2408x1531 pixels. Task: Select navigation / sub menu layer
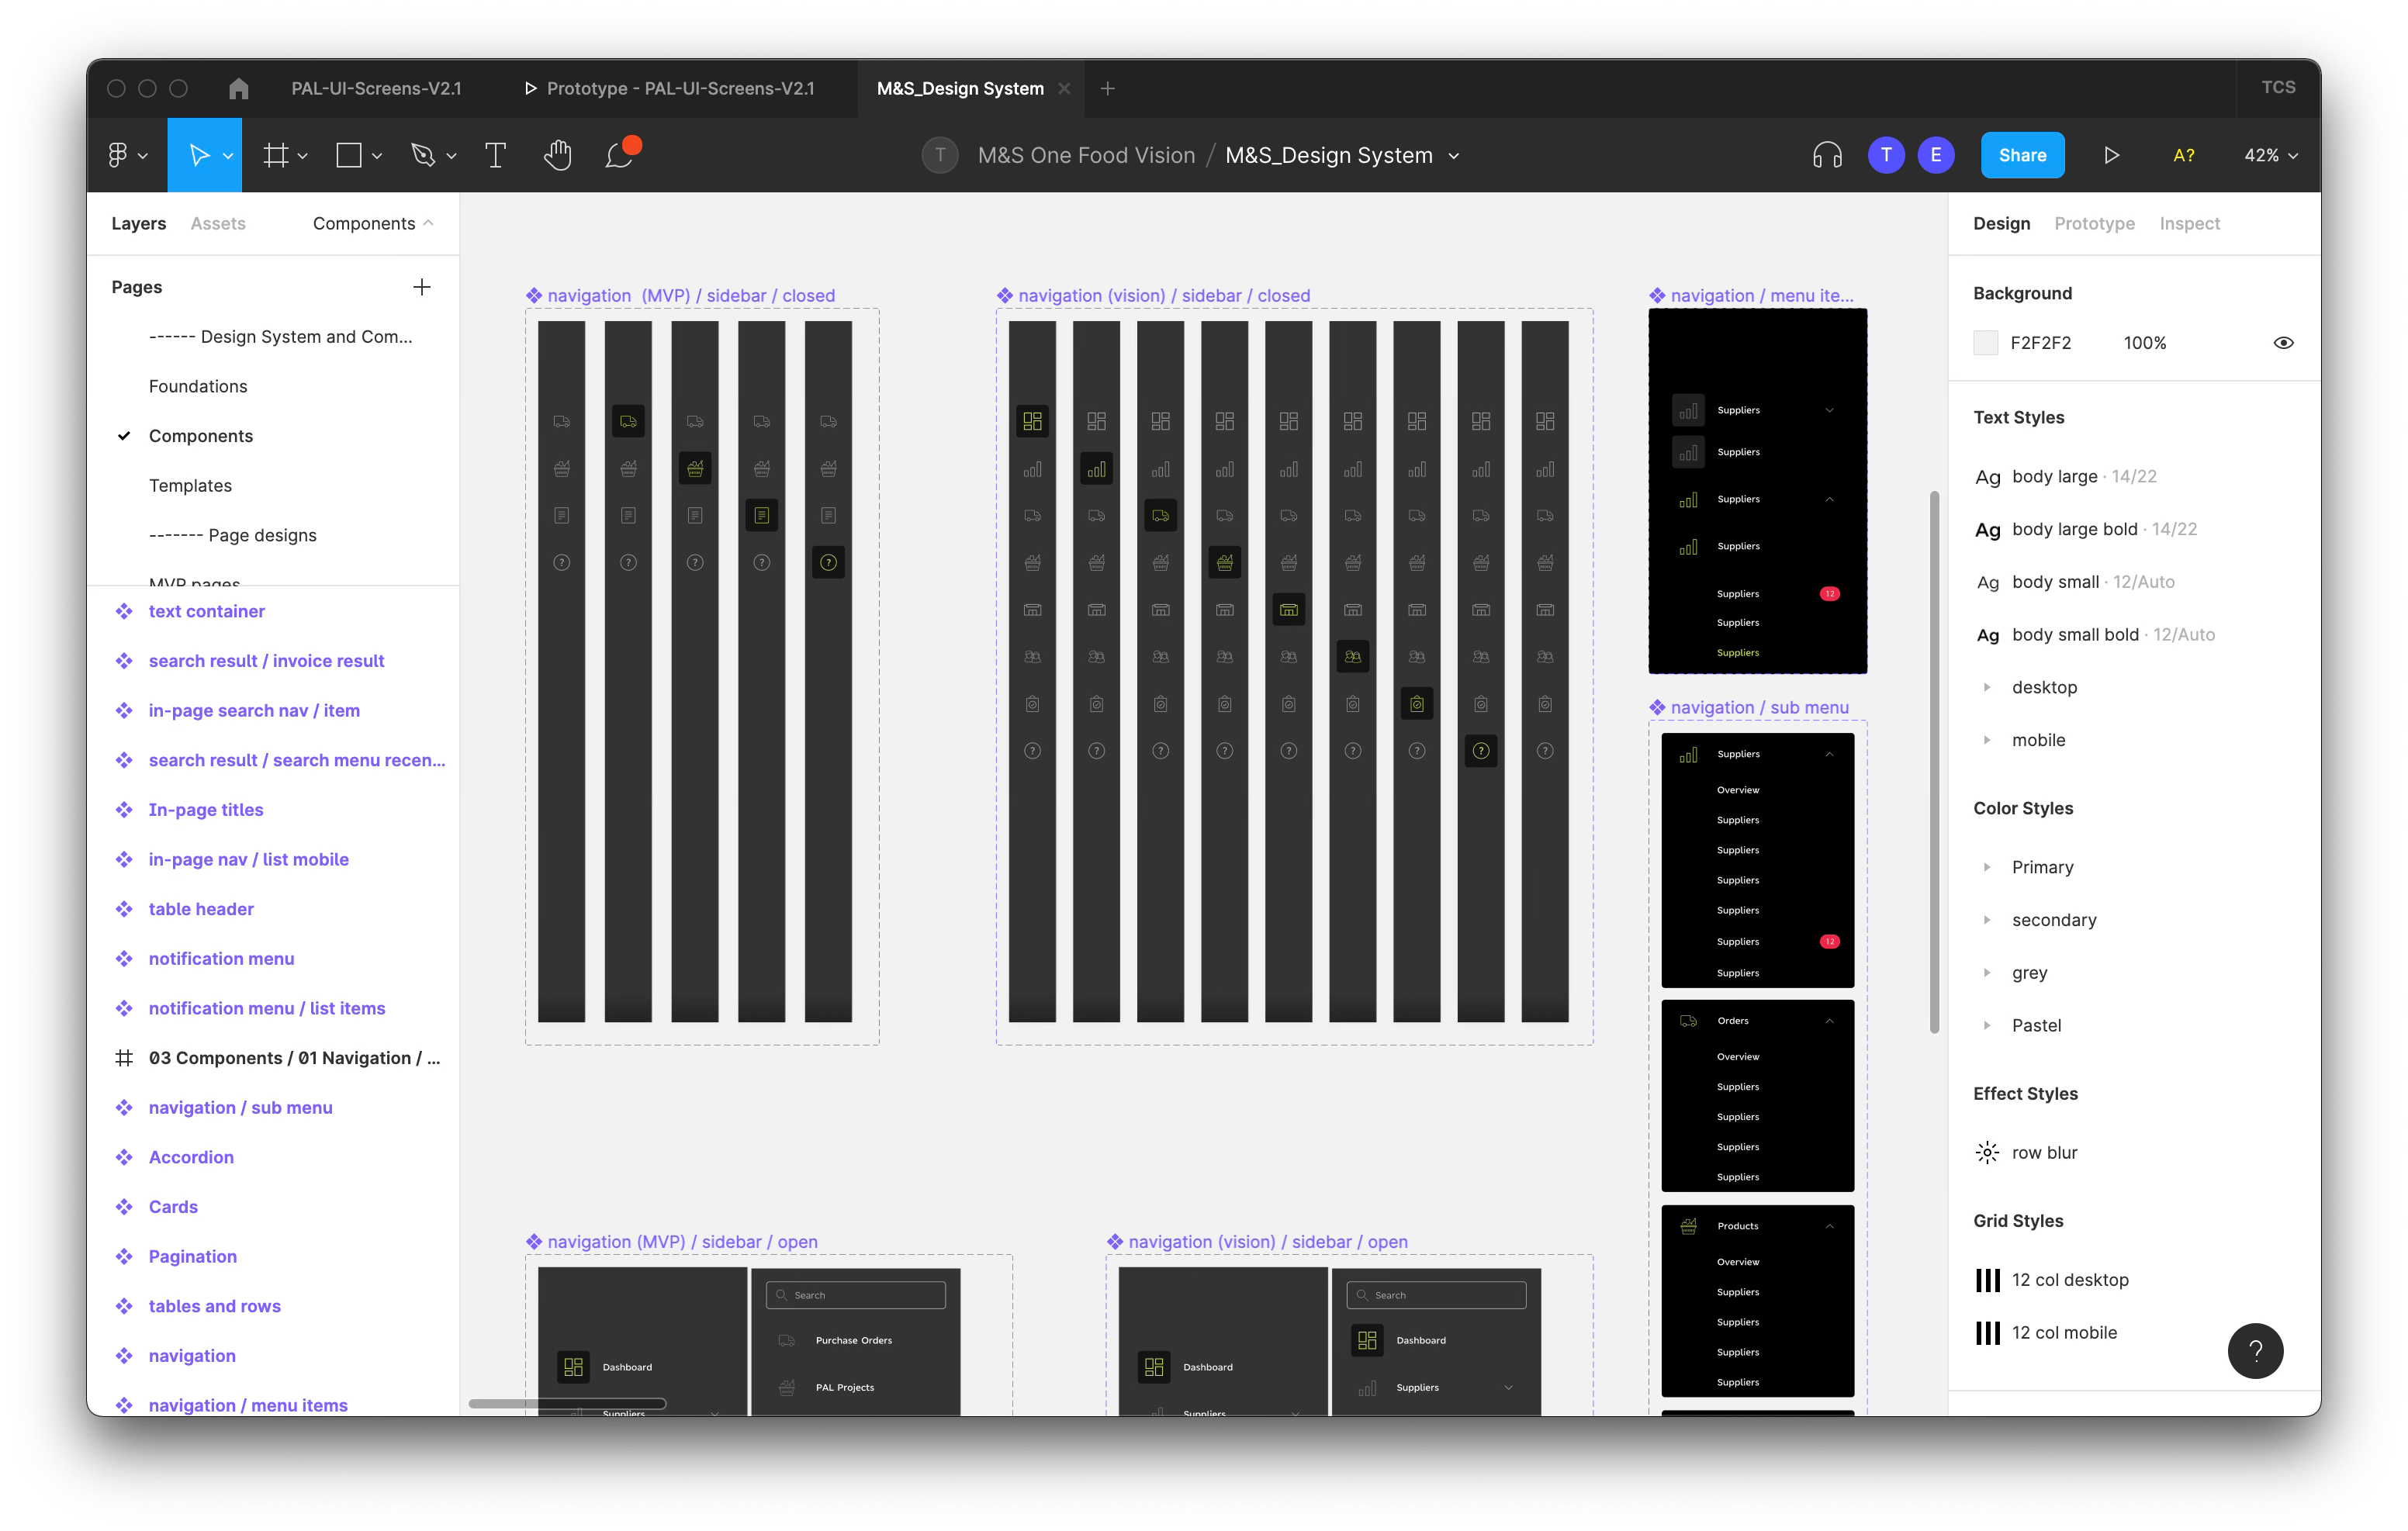pyautogui.click(x=240, y=1108)
